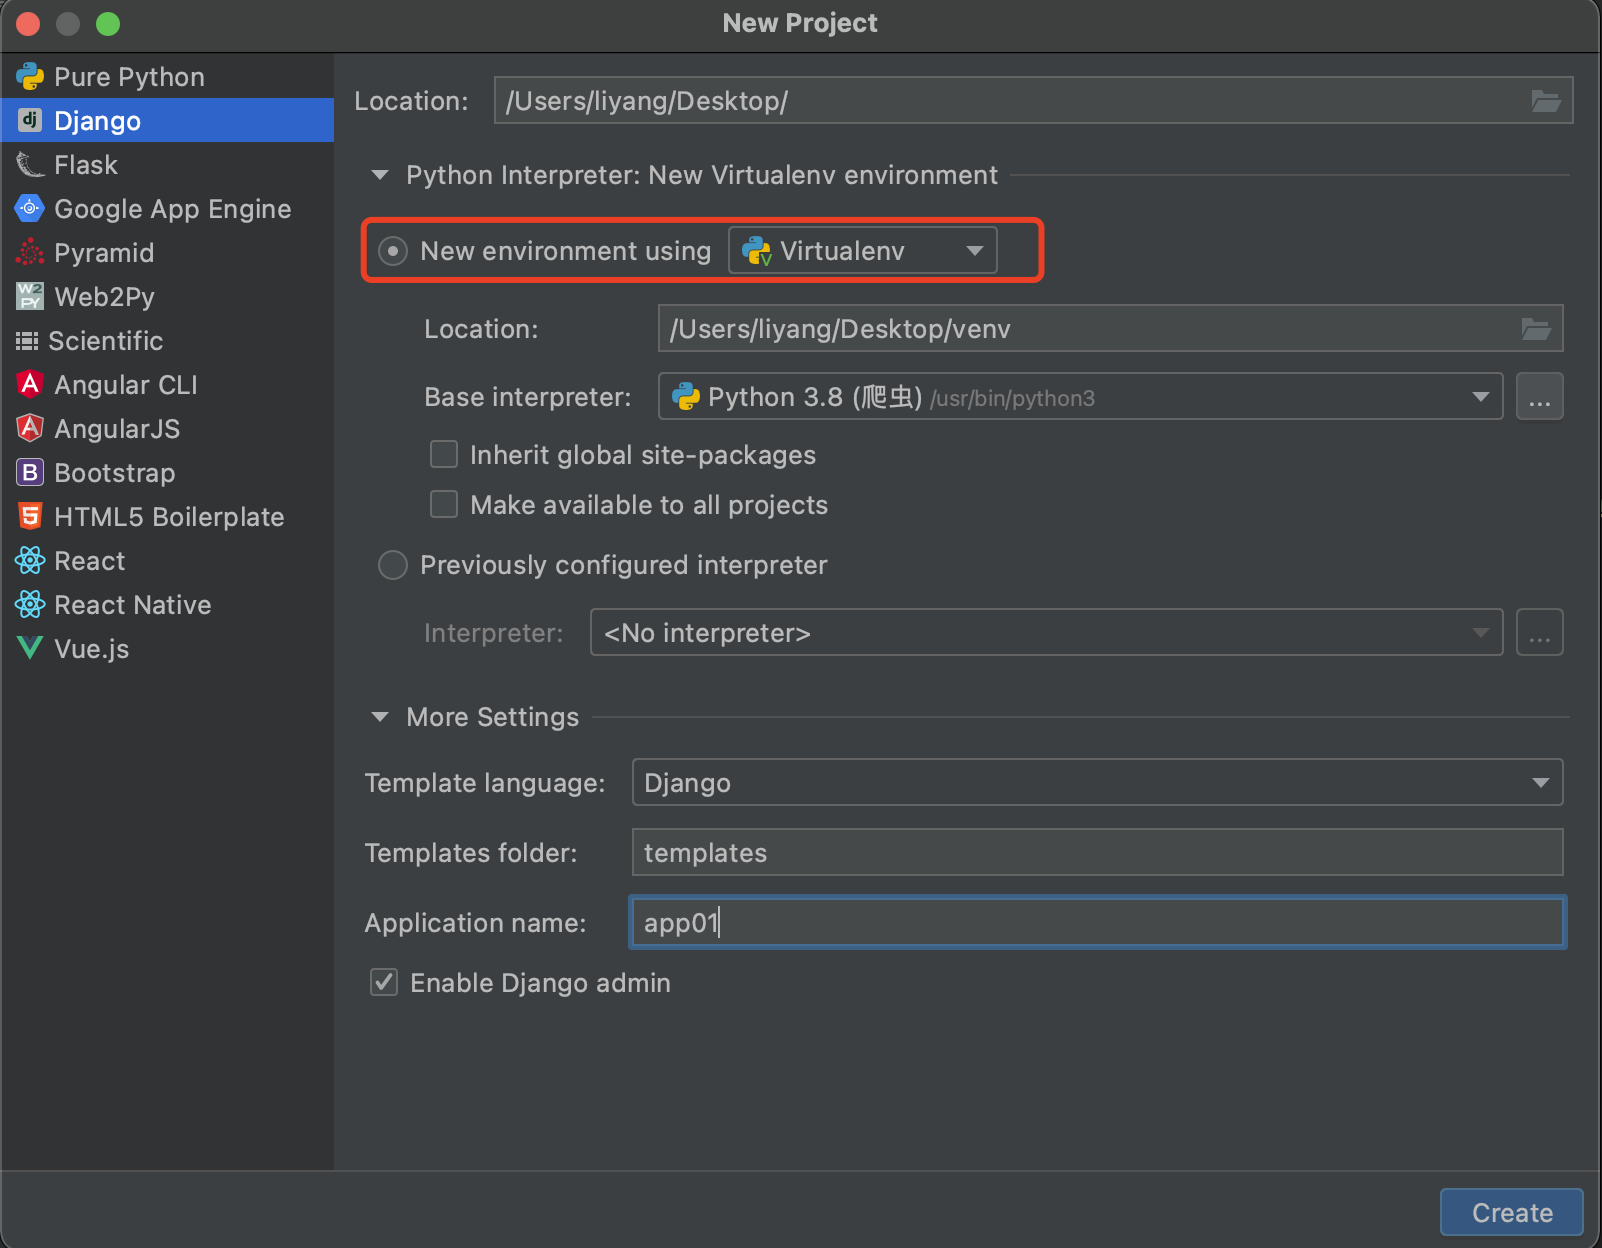Screen dimensions: 1602x1248
Task: Close the New Project window
Action: [x=28, y=23]
